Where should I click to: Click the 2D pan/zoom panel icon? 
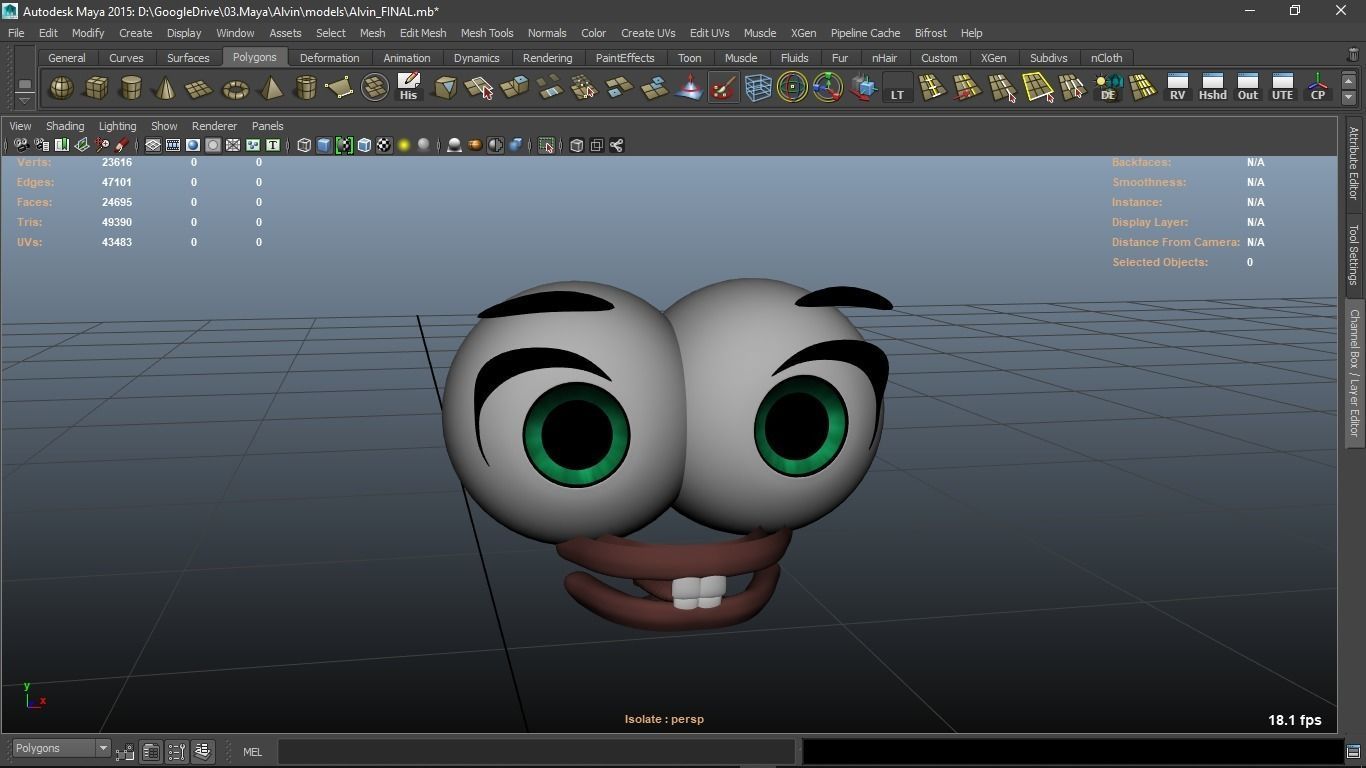tap(101, 145)
